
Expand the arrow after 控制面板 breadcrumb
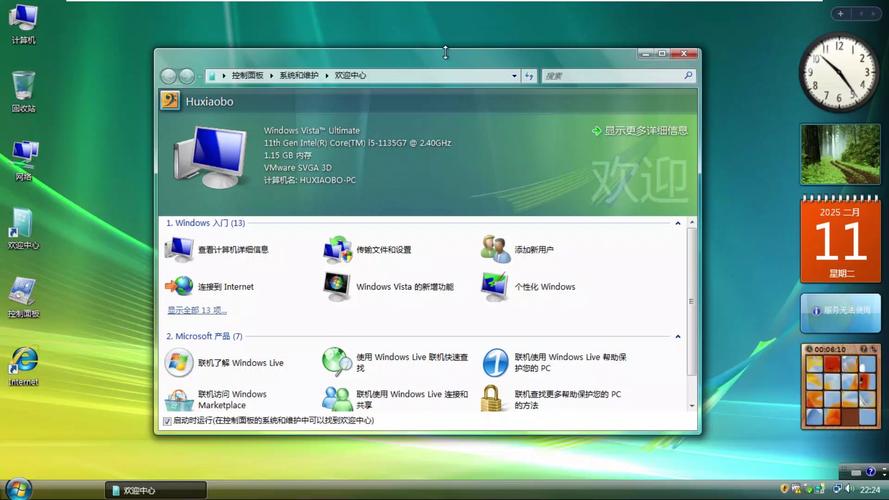(271, 75)
